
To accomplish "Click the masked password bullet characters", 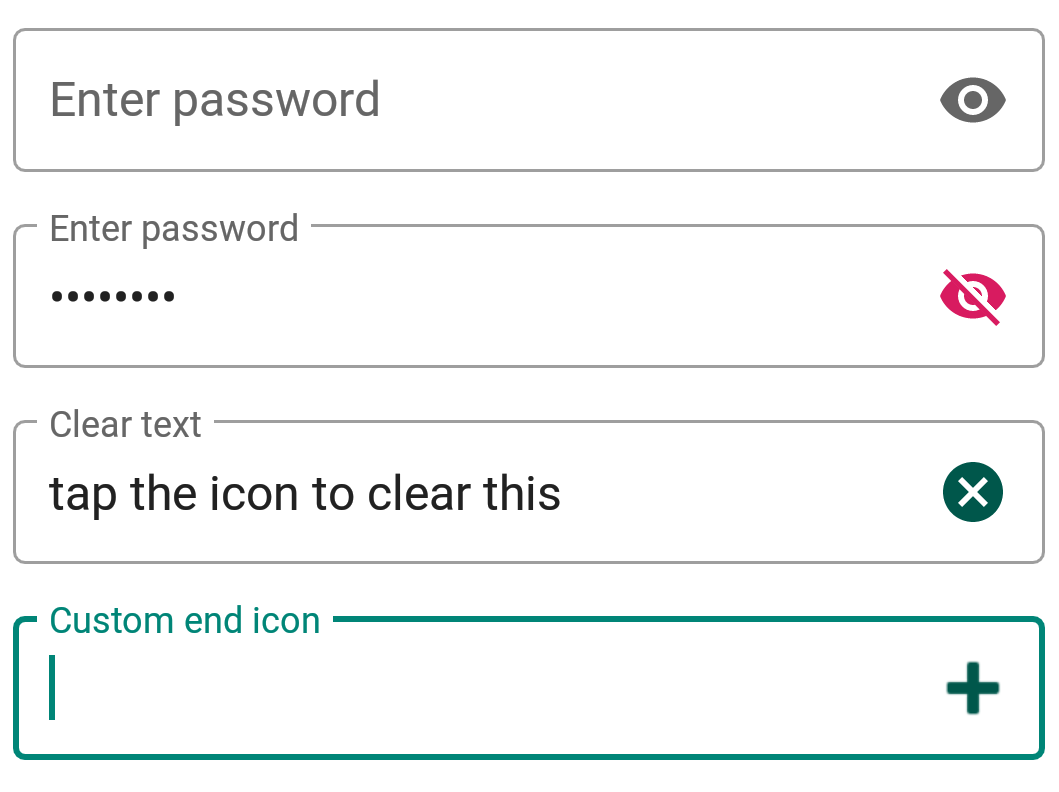I will click(x=113, y=296).
